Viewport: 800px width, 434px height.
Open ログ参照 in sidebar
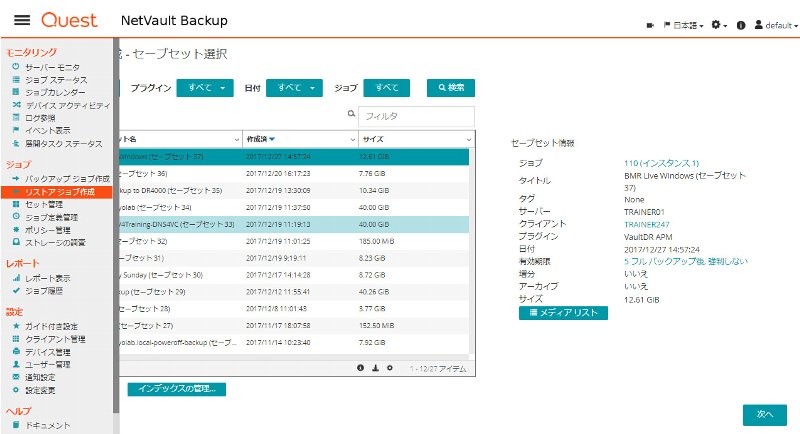[x=40, y=118]
